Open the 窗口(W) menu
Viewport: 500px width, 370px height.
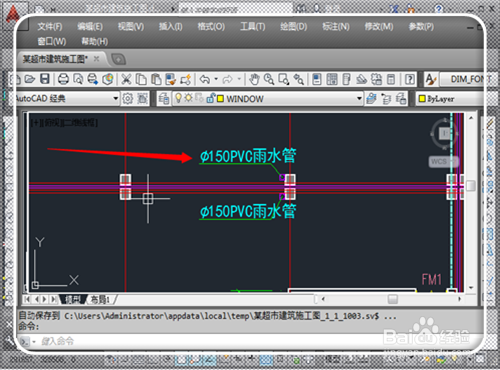[x=52, y=42]
